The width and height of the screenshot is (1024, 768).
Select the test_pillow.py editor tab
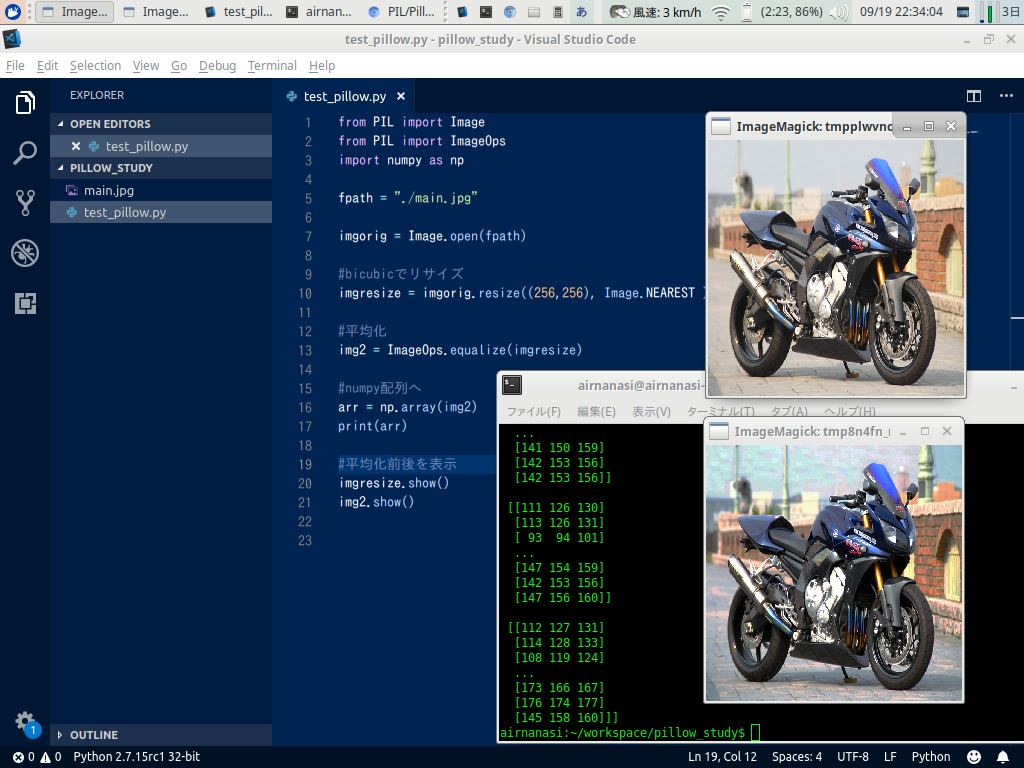click(x=345, y=96)
